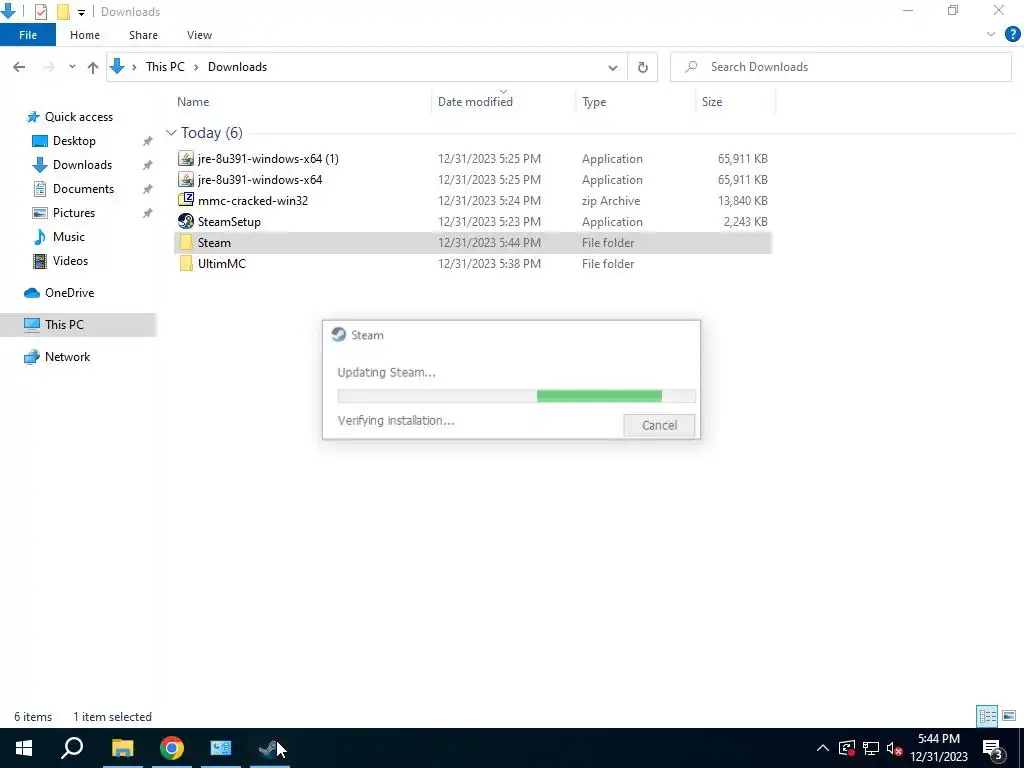Open the taskbar clock and date

tap(939, 748)
